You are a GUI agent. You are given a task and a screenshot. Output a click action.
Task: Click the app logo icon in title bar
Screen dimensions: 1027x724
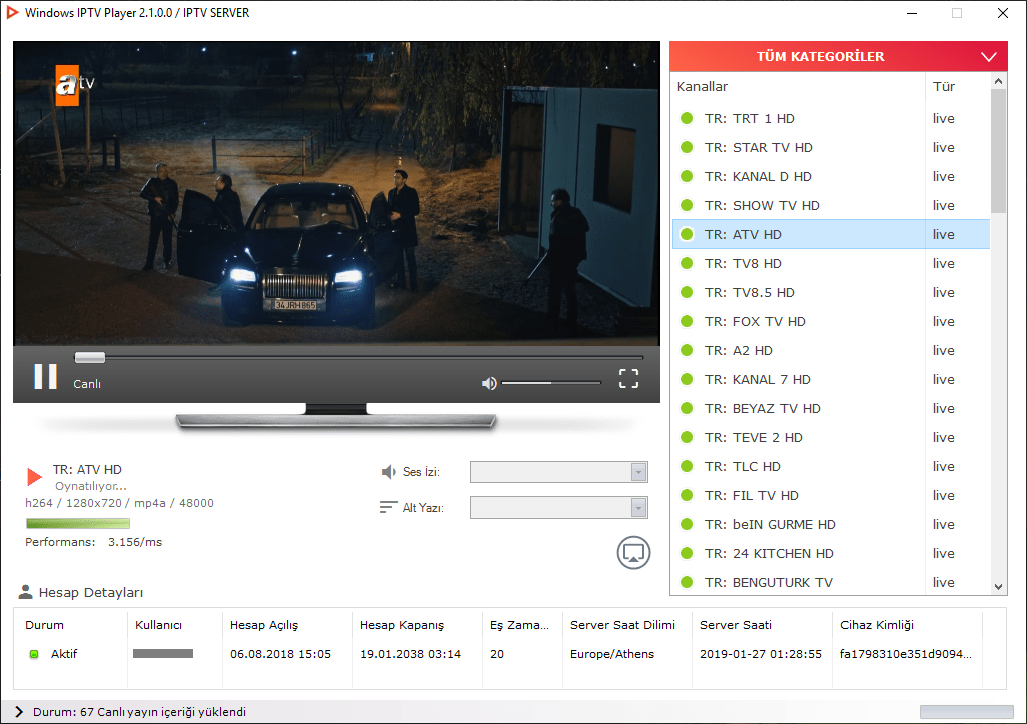tap(14, 13)
